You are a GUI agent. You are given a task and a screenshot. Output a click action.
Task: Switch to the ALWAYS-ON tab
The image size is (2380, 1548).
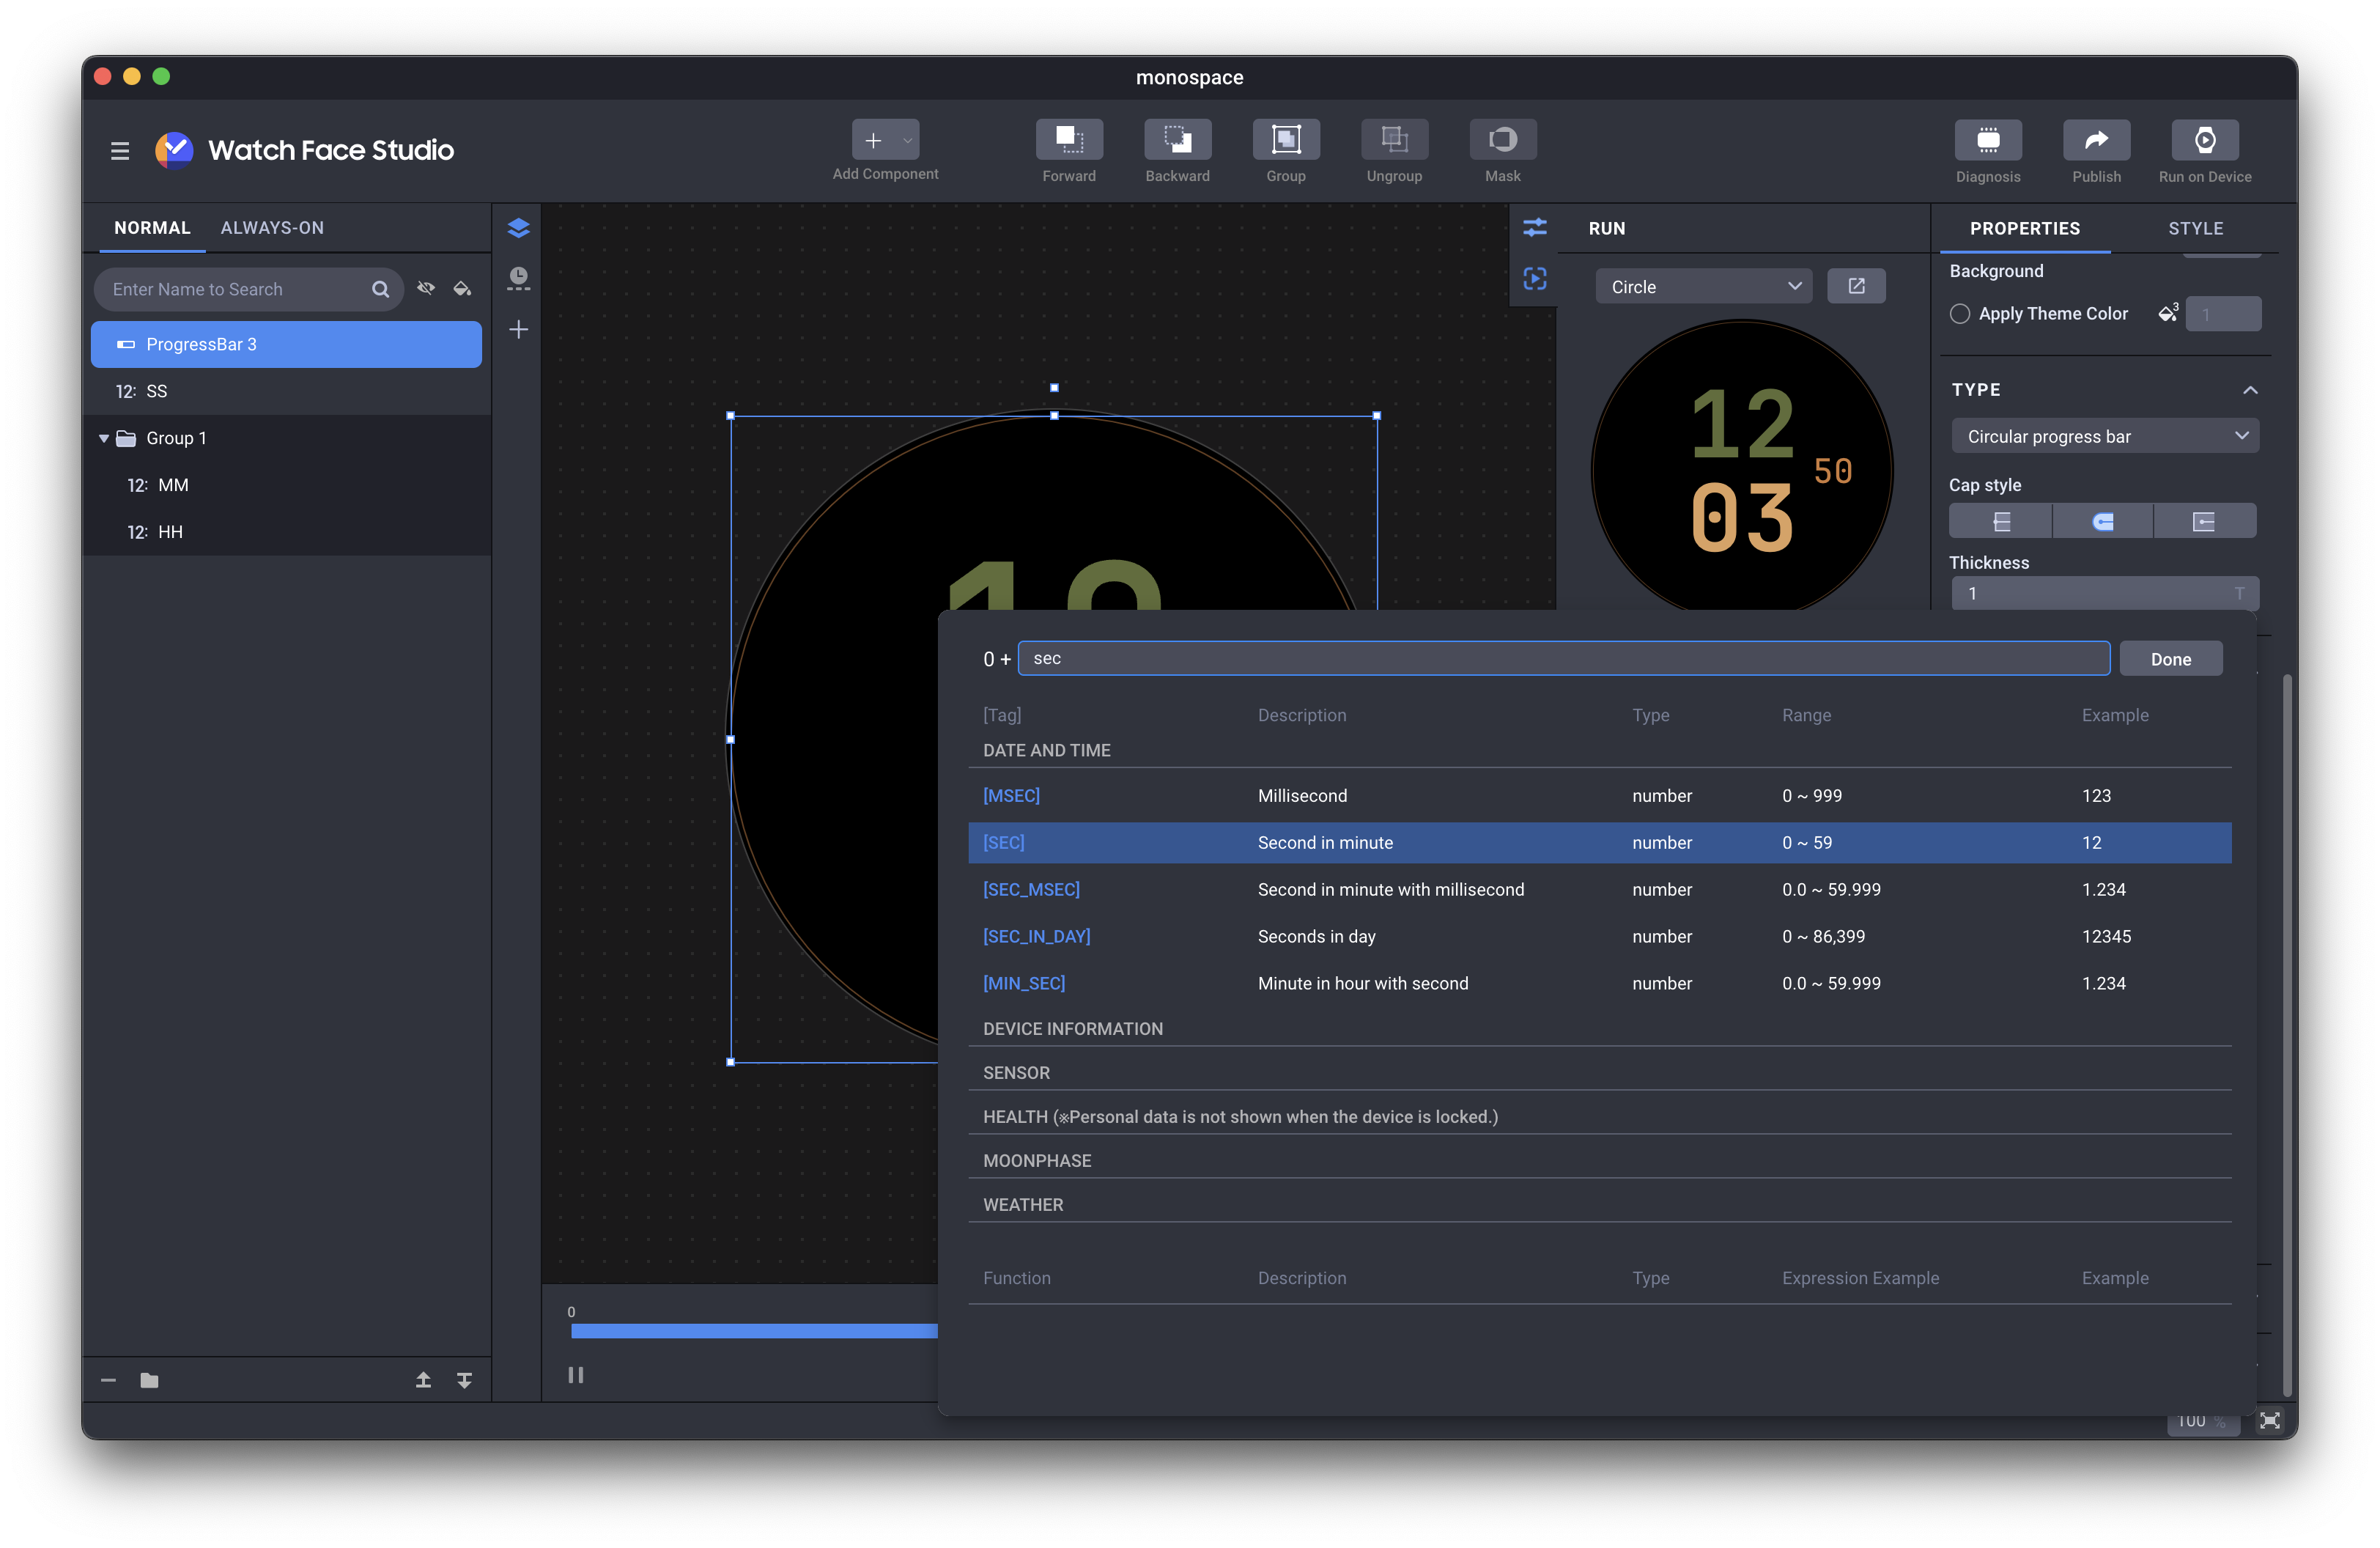(x=272, y=228)
